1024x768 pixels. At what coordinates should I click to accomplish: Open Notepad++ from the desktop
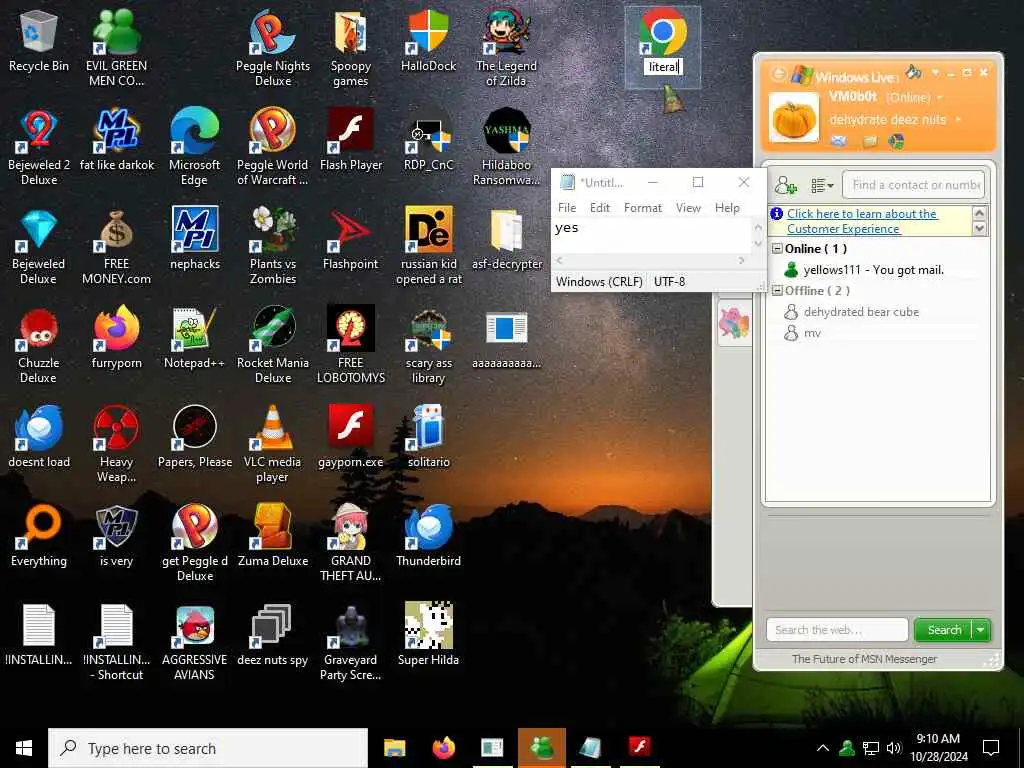[x=194, y=338]
